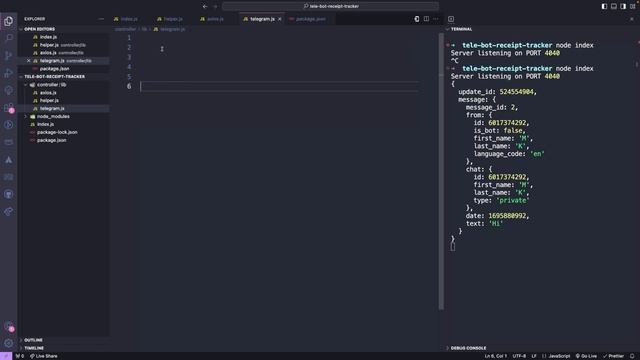This screenshot has height=360, width=640.
Task: Click LF end-of-line in status bar
Action: (534, 356)
